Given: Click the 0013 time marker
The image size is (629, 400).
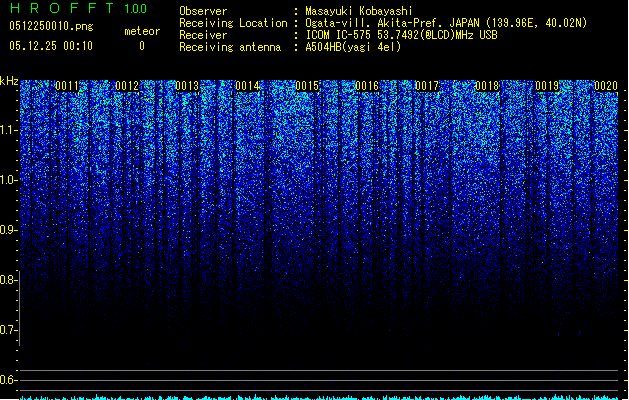Looking at the screenshot, I should pos(187,86).
